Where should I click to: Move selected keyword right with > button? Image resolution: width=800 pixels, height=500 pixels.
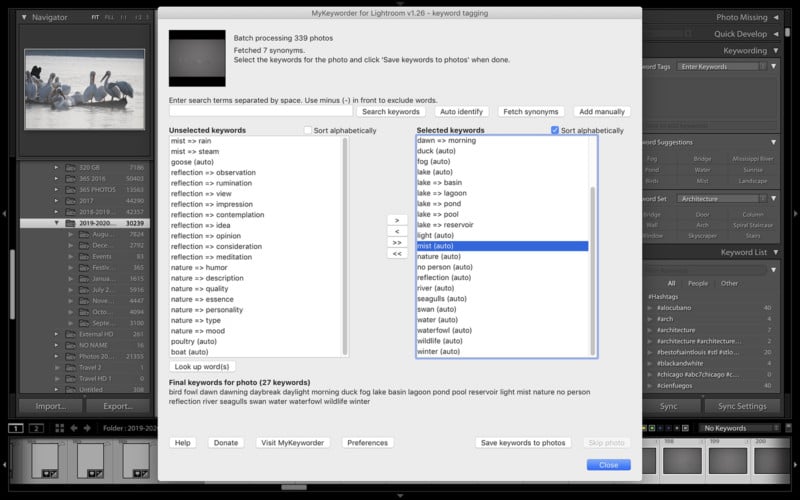[397, 220]
